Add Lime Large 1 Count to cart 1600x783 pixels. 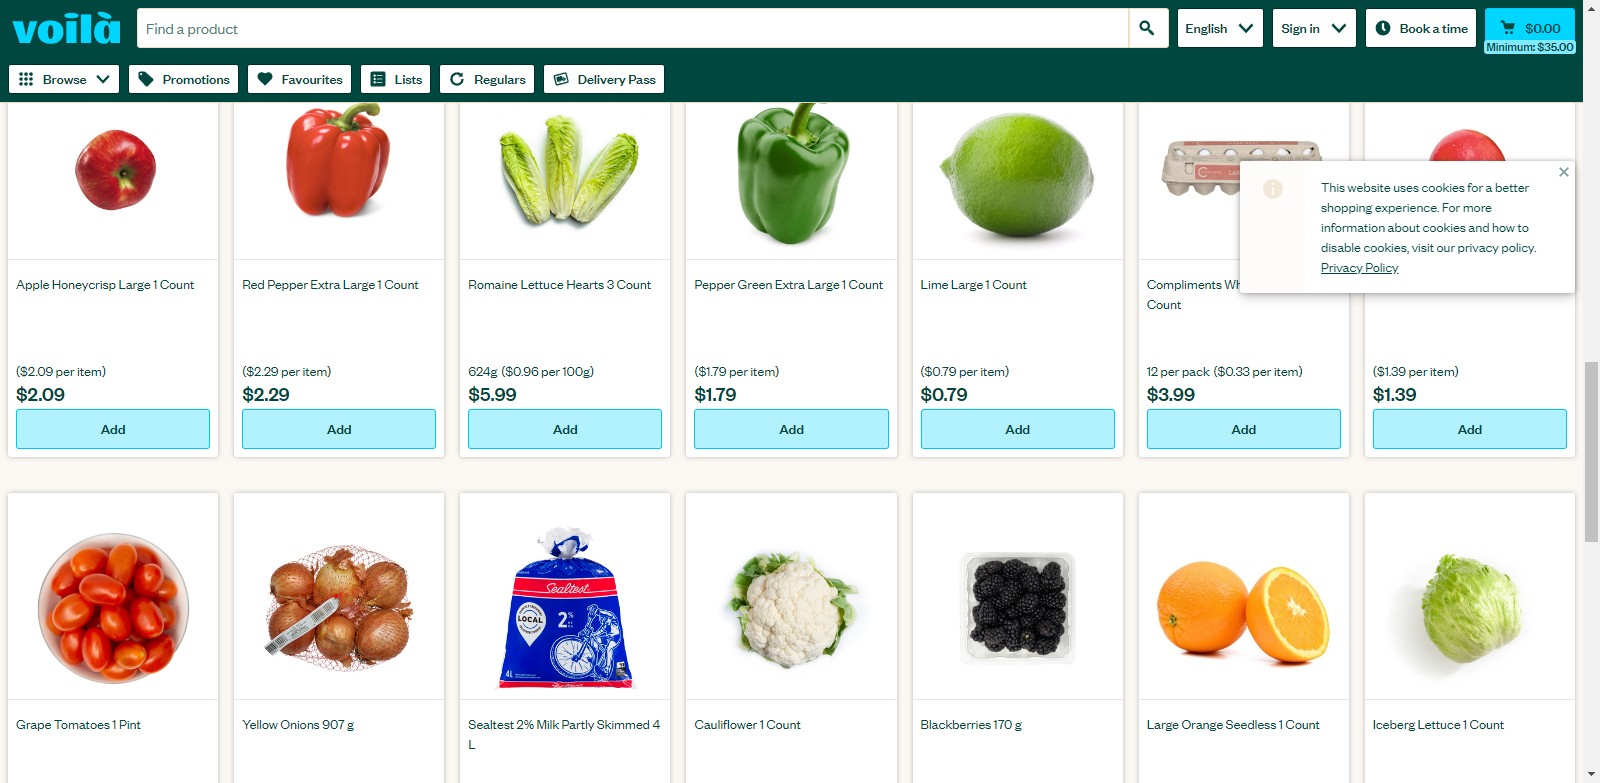point(1017,429)
